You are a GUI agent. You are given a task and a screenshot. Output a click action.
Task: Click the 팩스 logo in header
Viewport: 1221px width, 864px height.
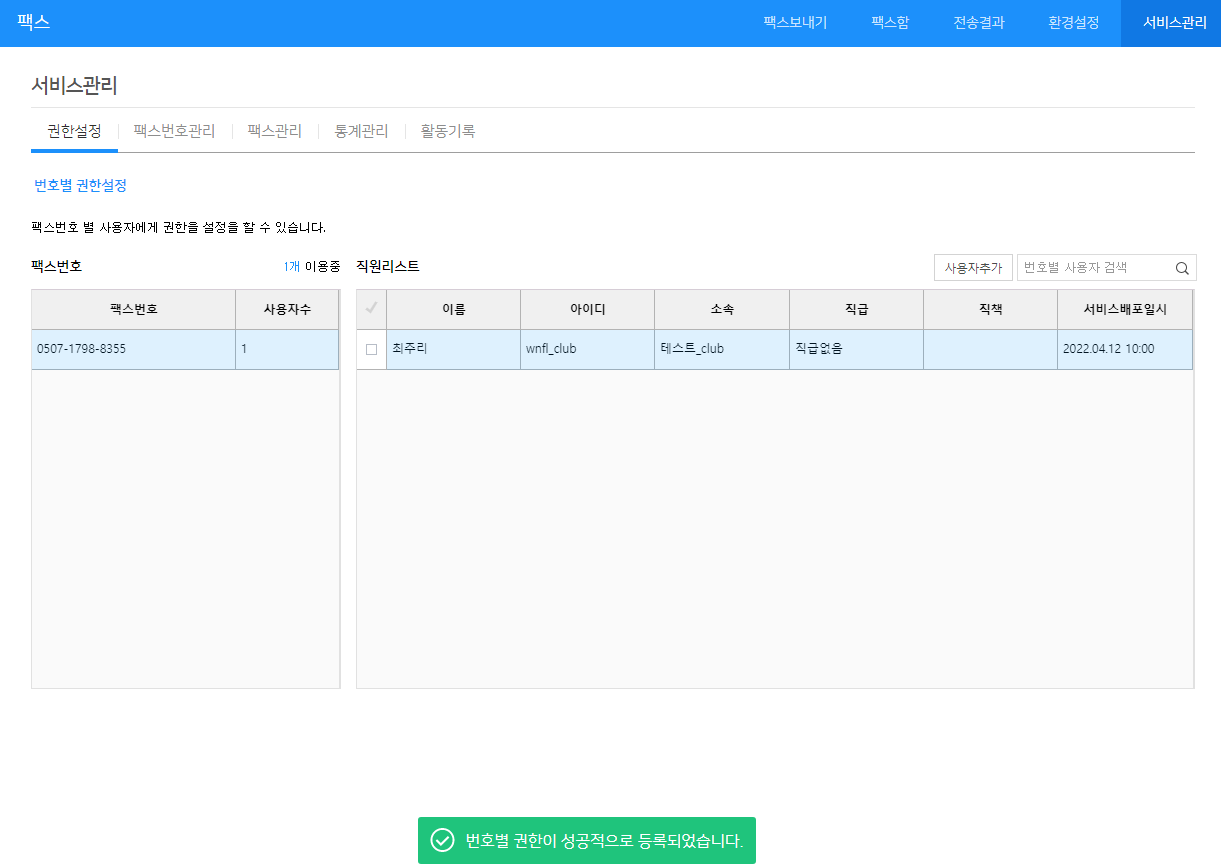coord(33,22)
